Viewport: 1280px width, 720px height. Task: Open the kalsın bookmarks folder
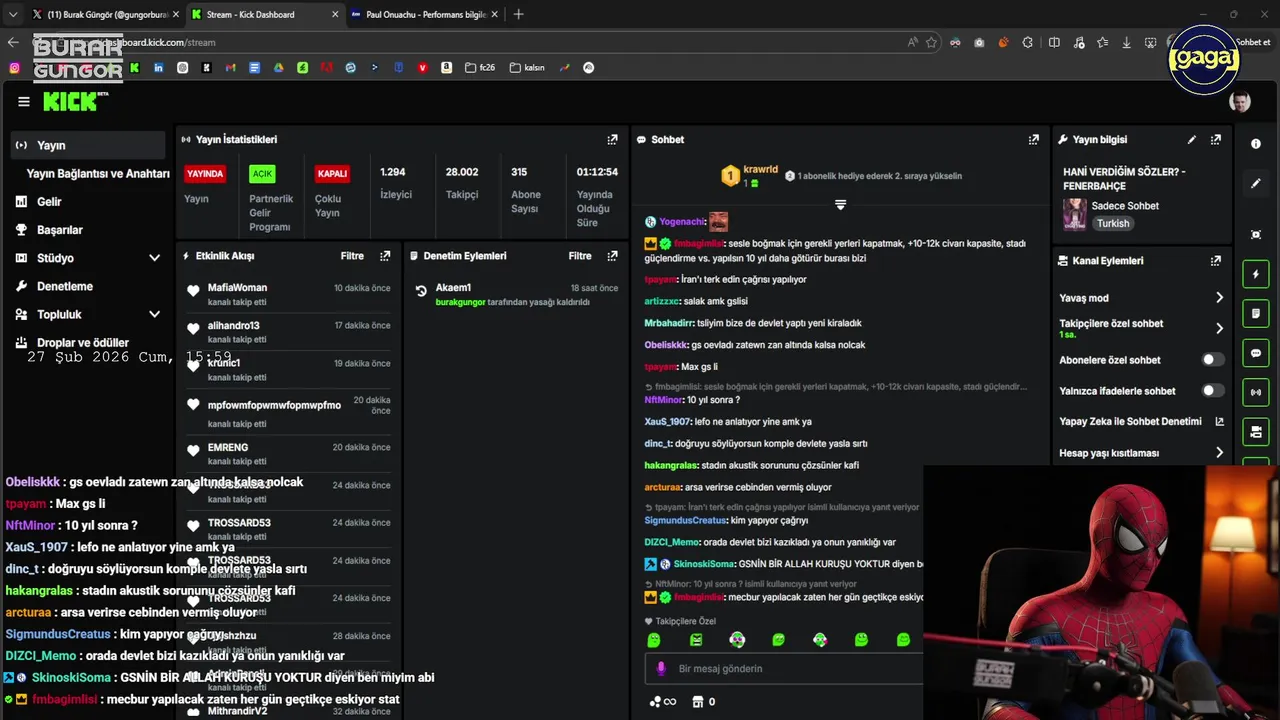click(527, 68)
